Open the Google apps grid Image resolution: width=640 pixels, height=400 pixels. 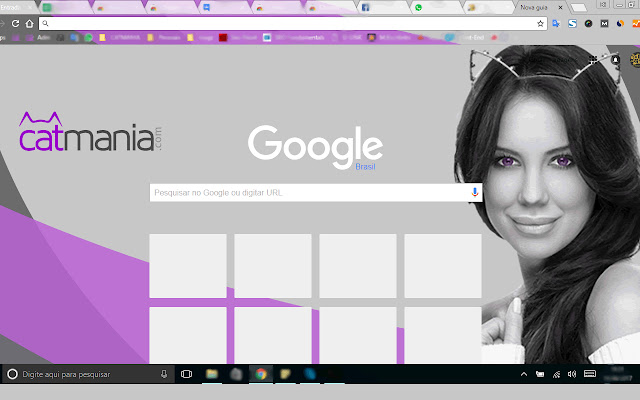(593, 60)
